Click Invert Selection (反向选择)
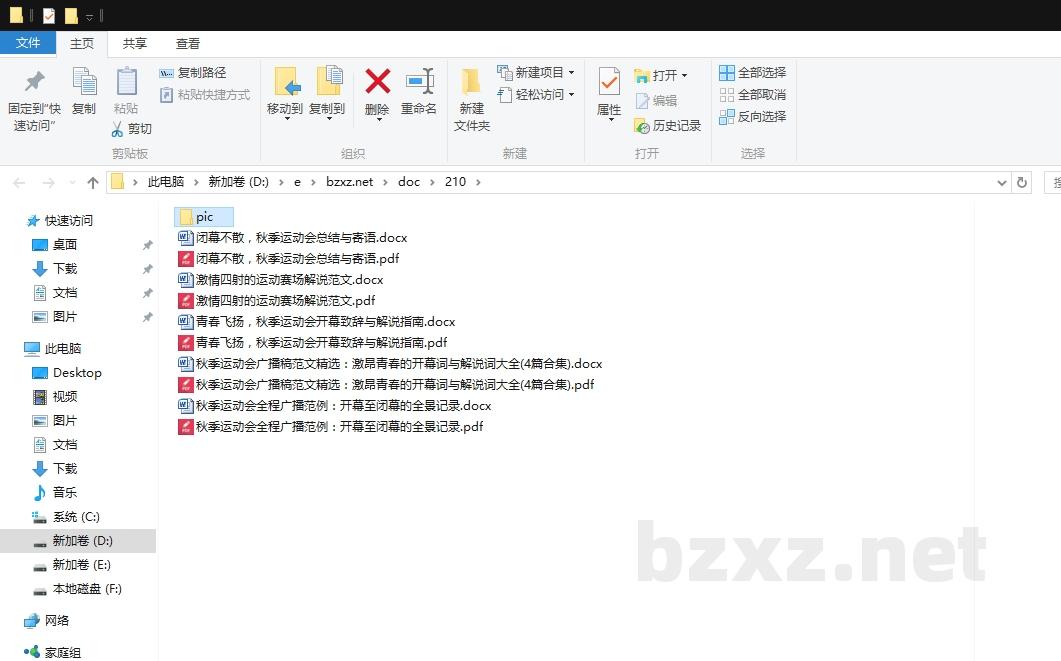1061x661 pixels. [x=752, y=117]
